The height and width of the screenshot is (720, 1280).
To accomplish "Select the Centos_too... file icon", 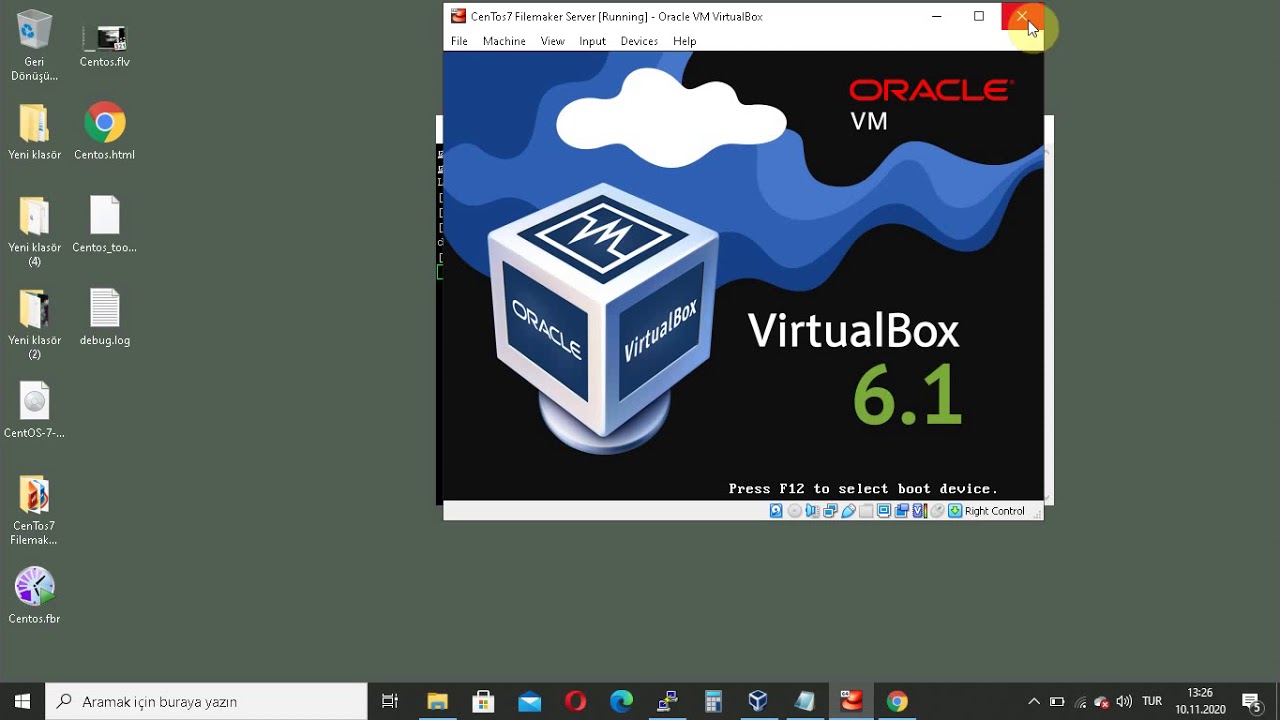I will point(105,224).
